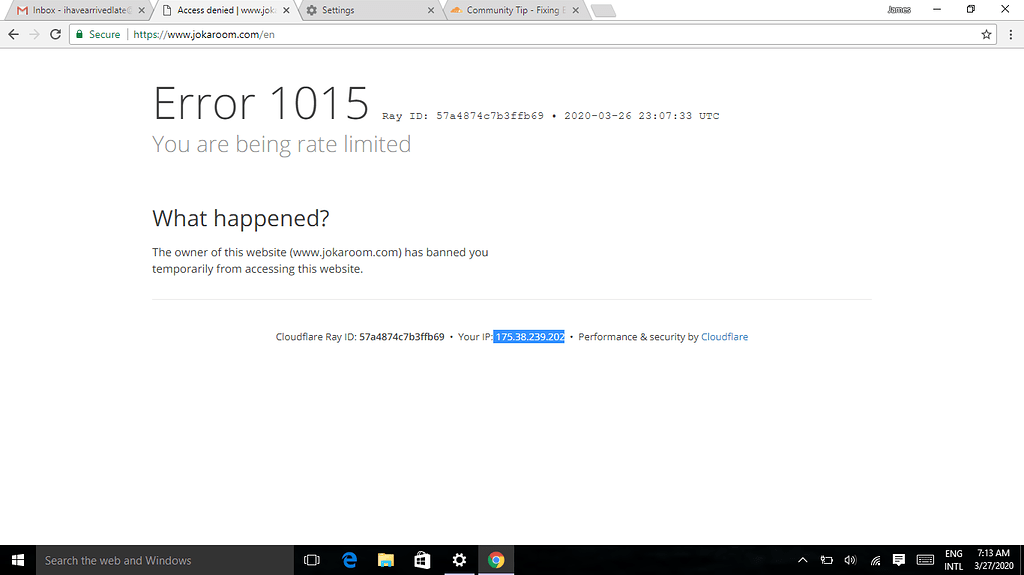Click the battery power tray icon
This screenshot has height=575, width=1024.
click(x=826, y=560)
